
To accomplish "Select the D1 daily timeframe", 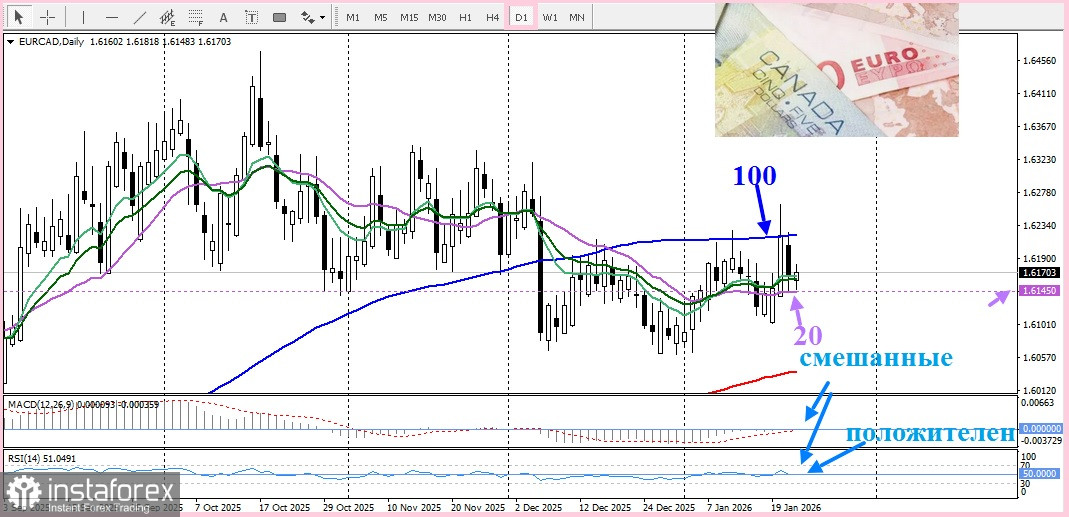I will [x=522, y=17].
